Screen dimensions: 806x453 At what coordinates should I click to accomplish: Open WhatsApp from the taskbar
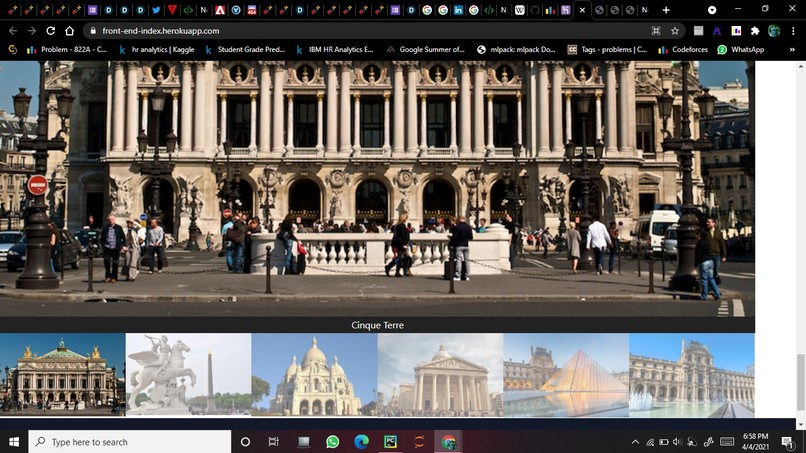[333, 442]
